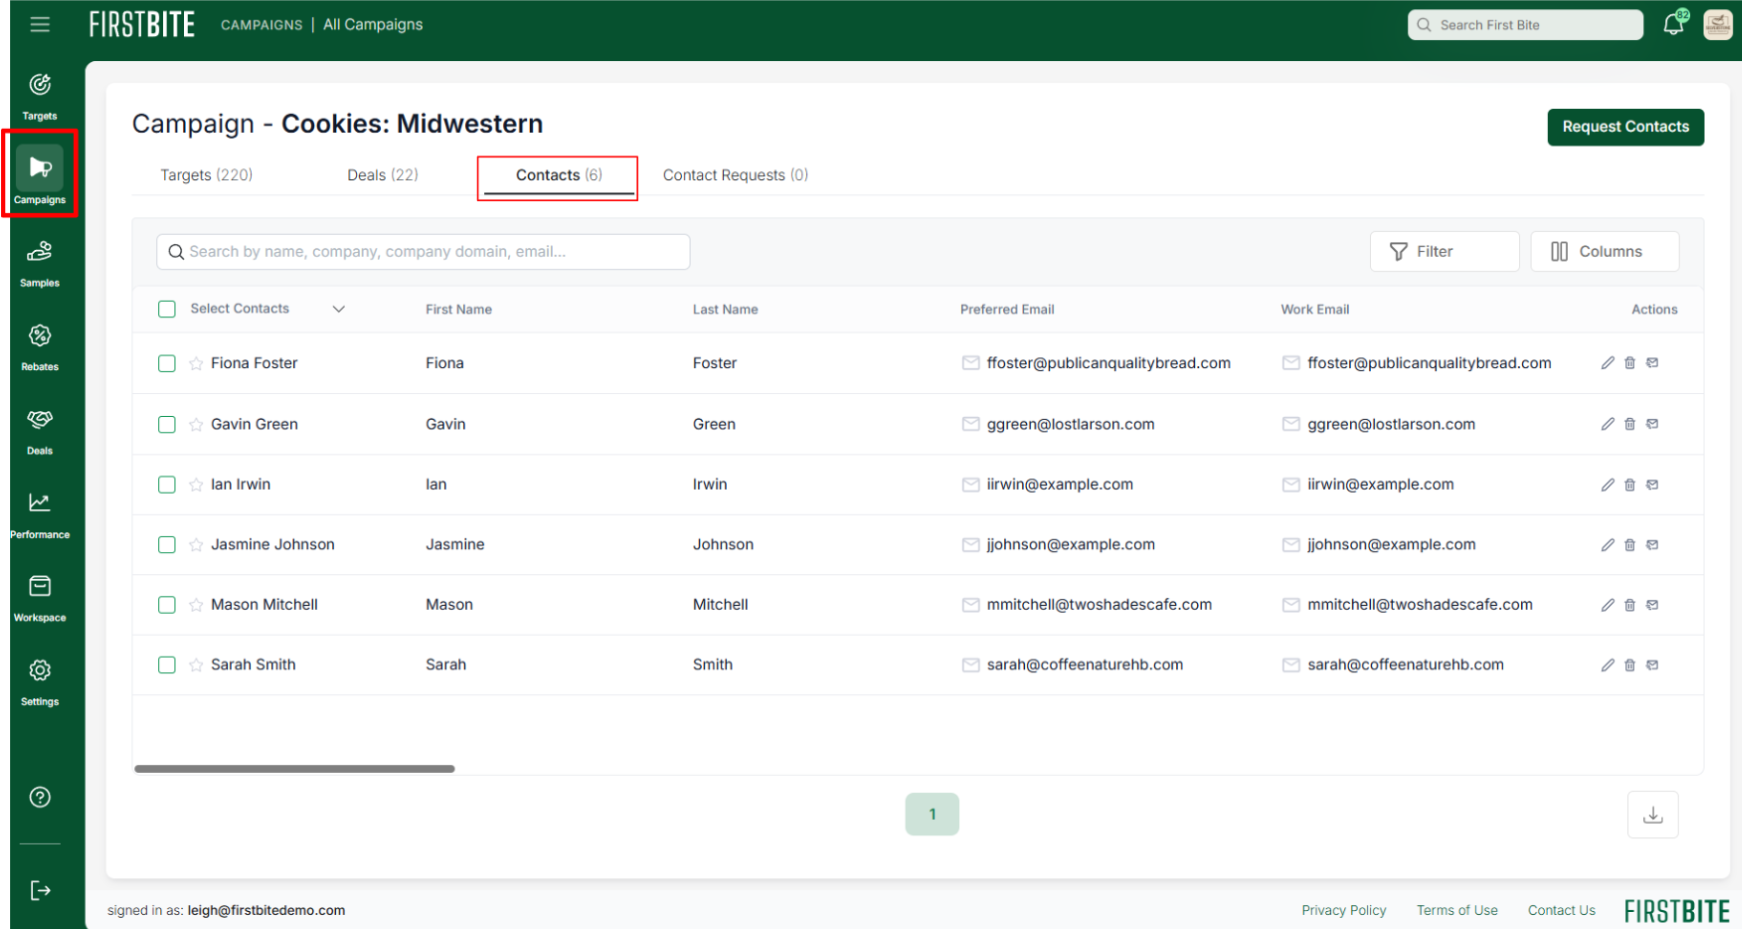This screenshot has height=929, width=1742.
Task: Sort by the First Name column header
Action: coord(459,309)
